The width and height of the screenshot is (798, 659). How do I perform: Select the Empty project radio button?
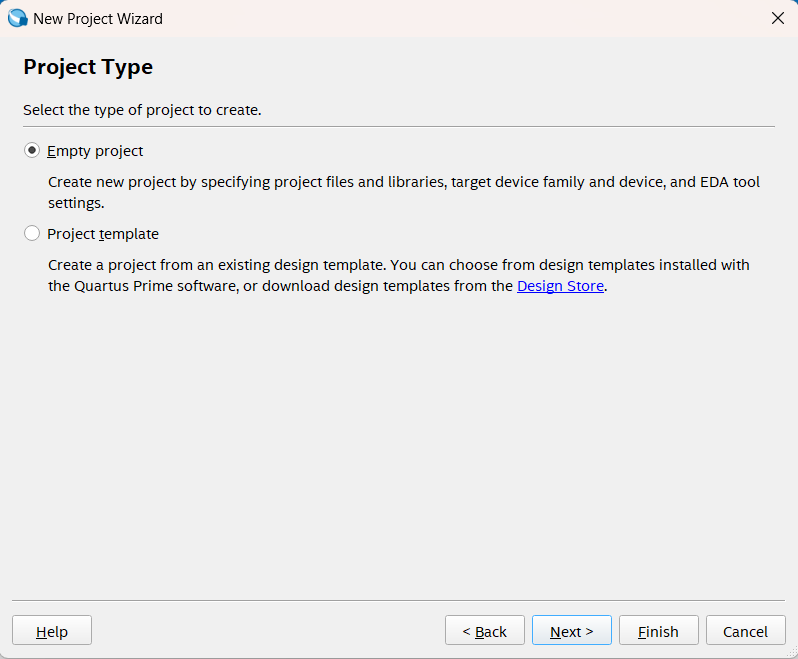pyautogui.click(x=32, y=151)
